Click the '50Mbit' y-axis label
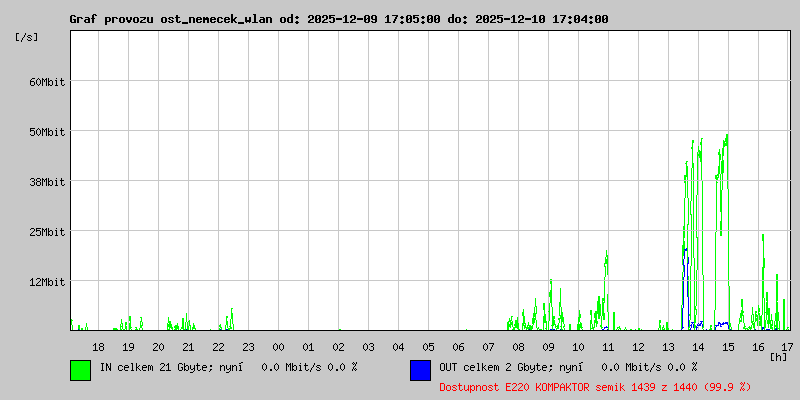 coord(47,132)
